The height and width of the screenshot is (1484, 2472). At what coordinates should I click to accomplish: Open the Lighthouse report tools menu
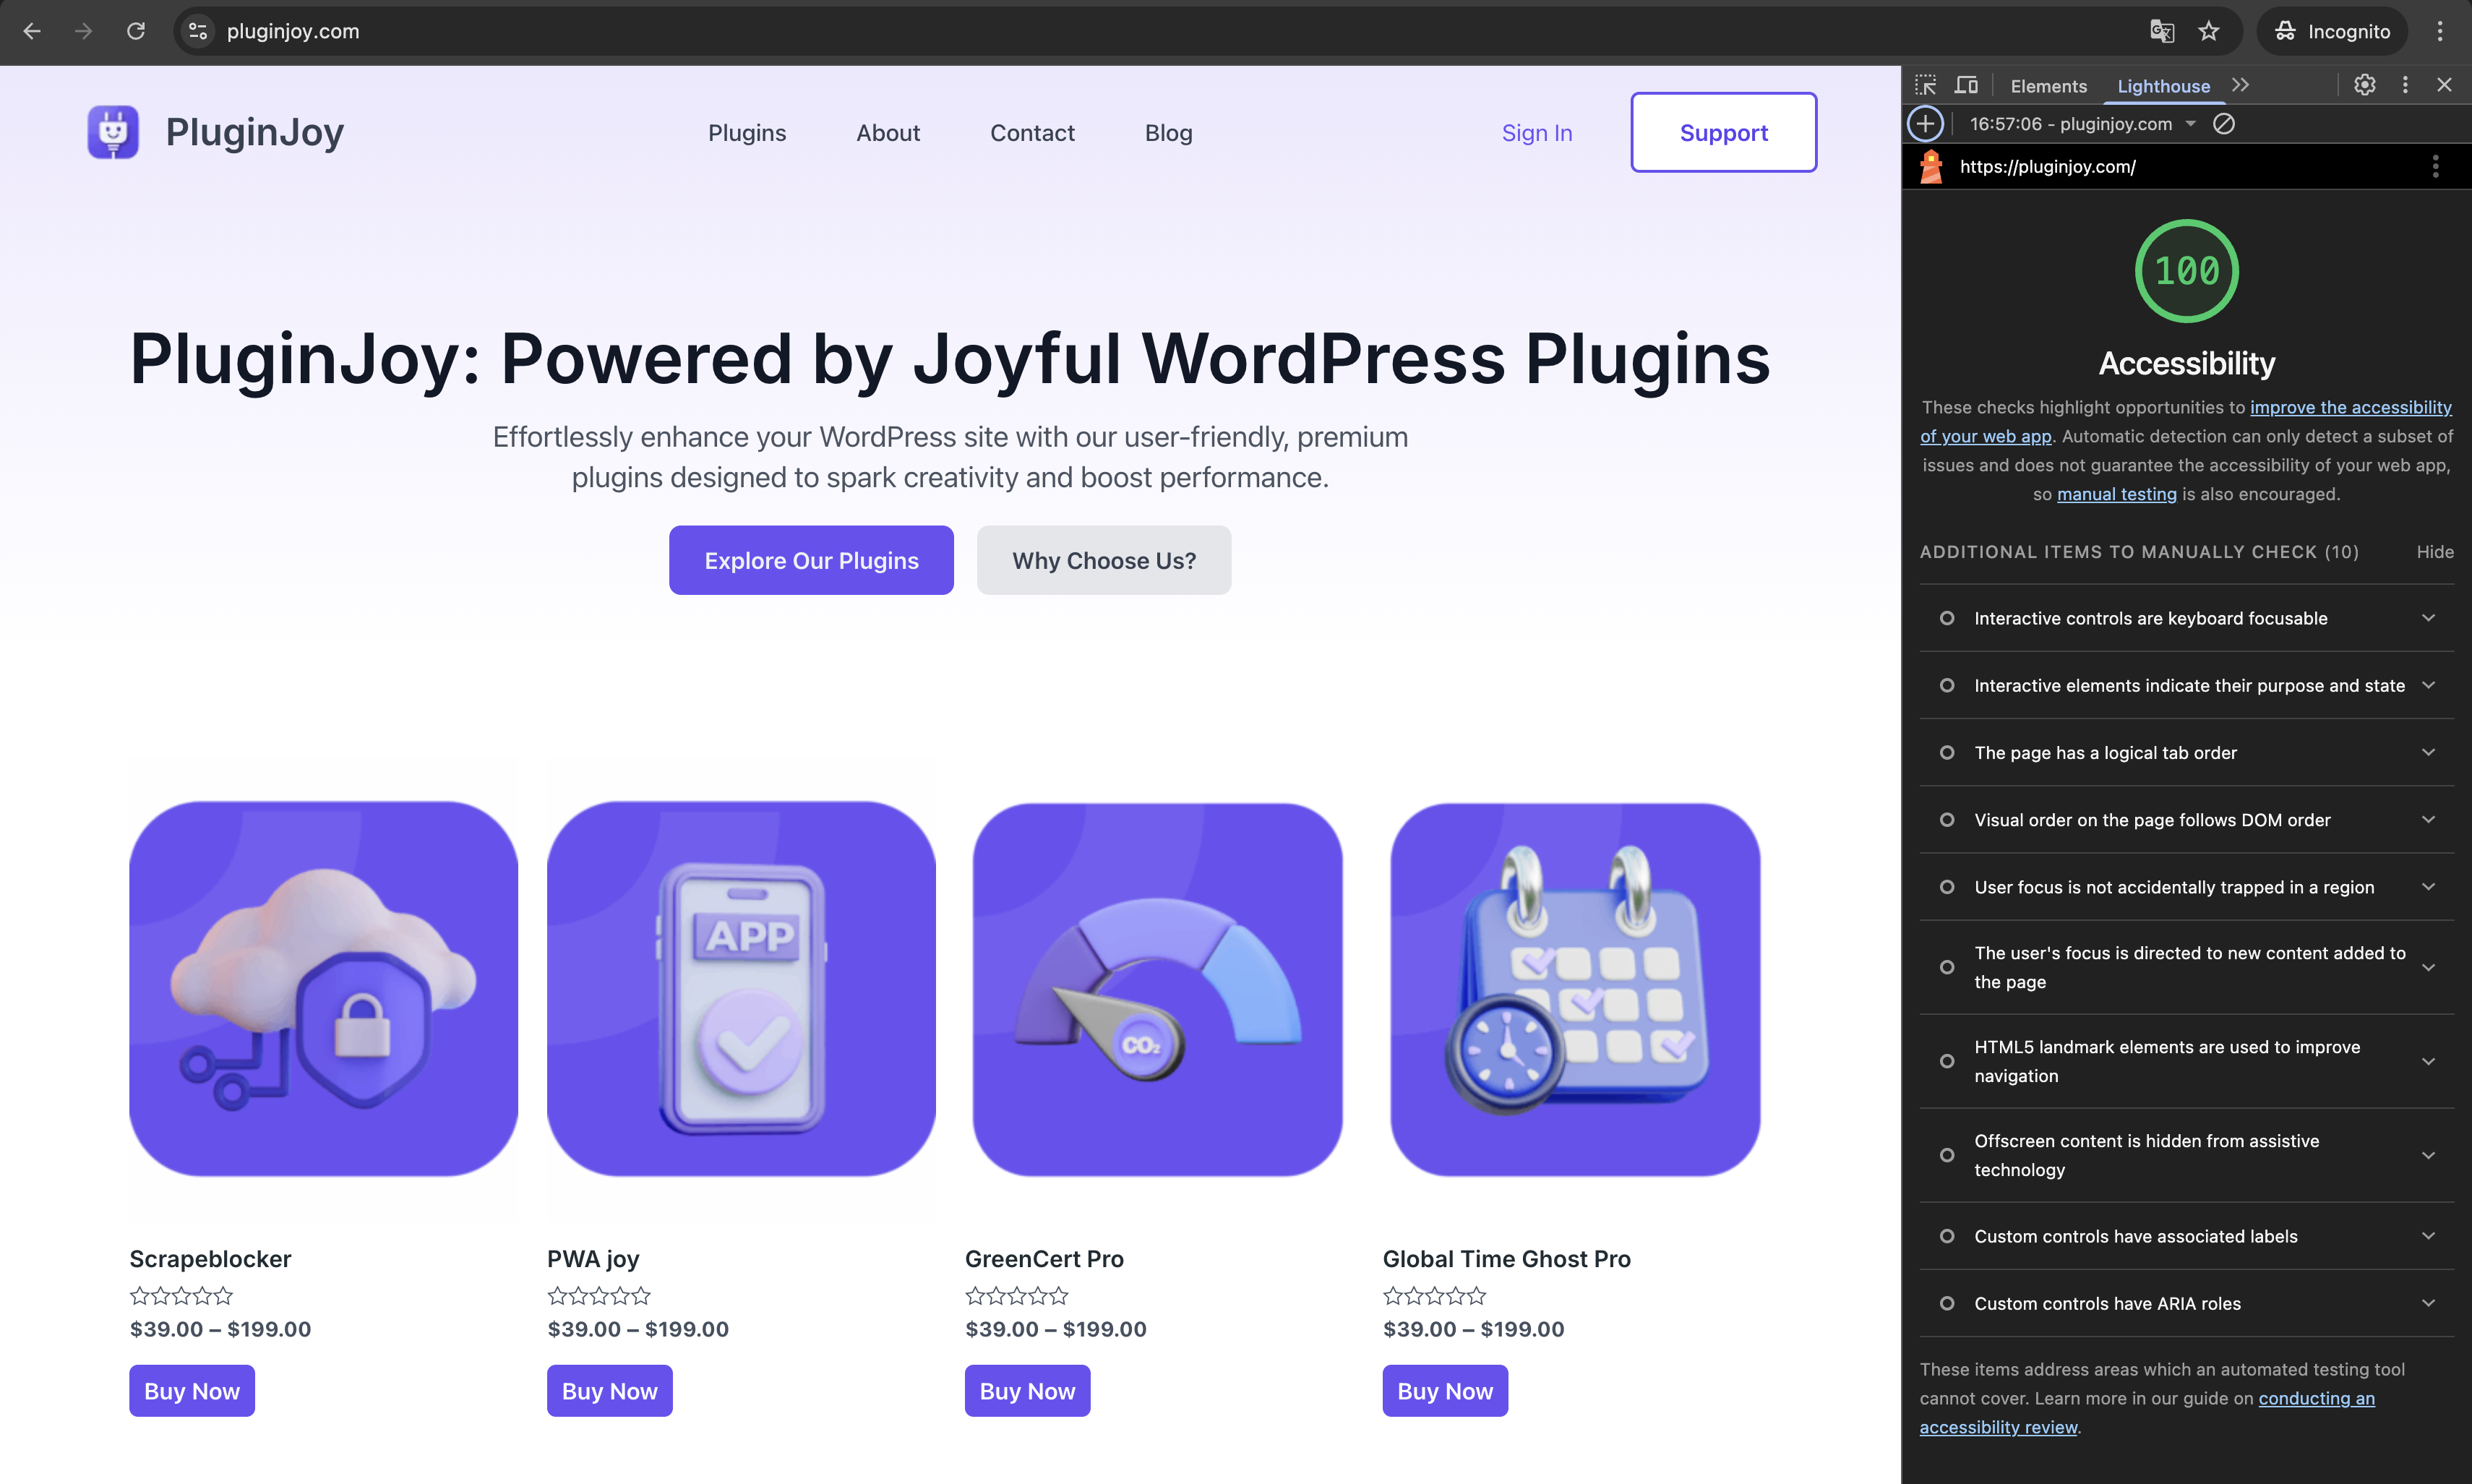point(2435,167)
